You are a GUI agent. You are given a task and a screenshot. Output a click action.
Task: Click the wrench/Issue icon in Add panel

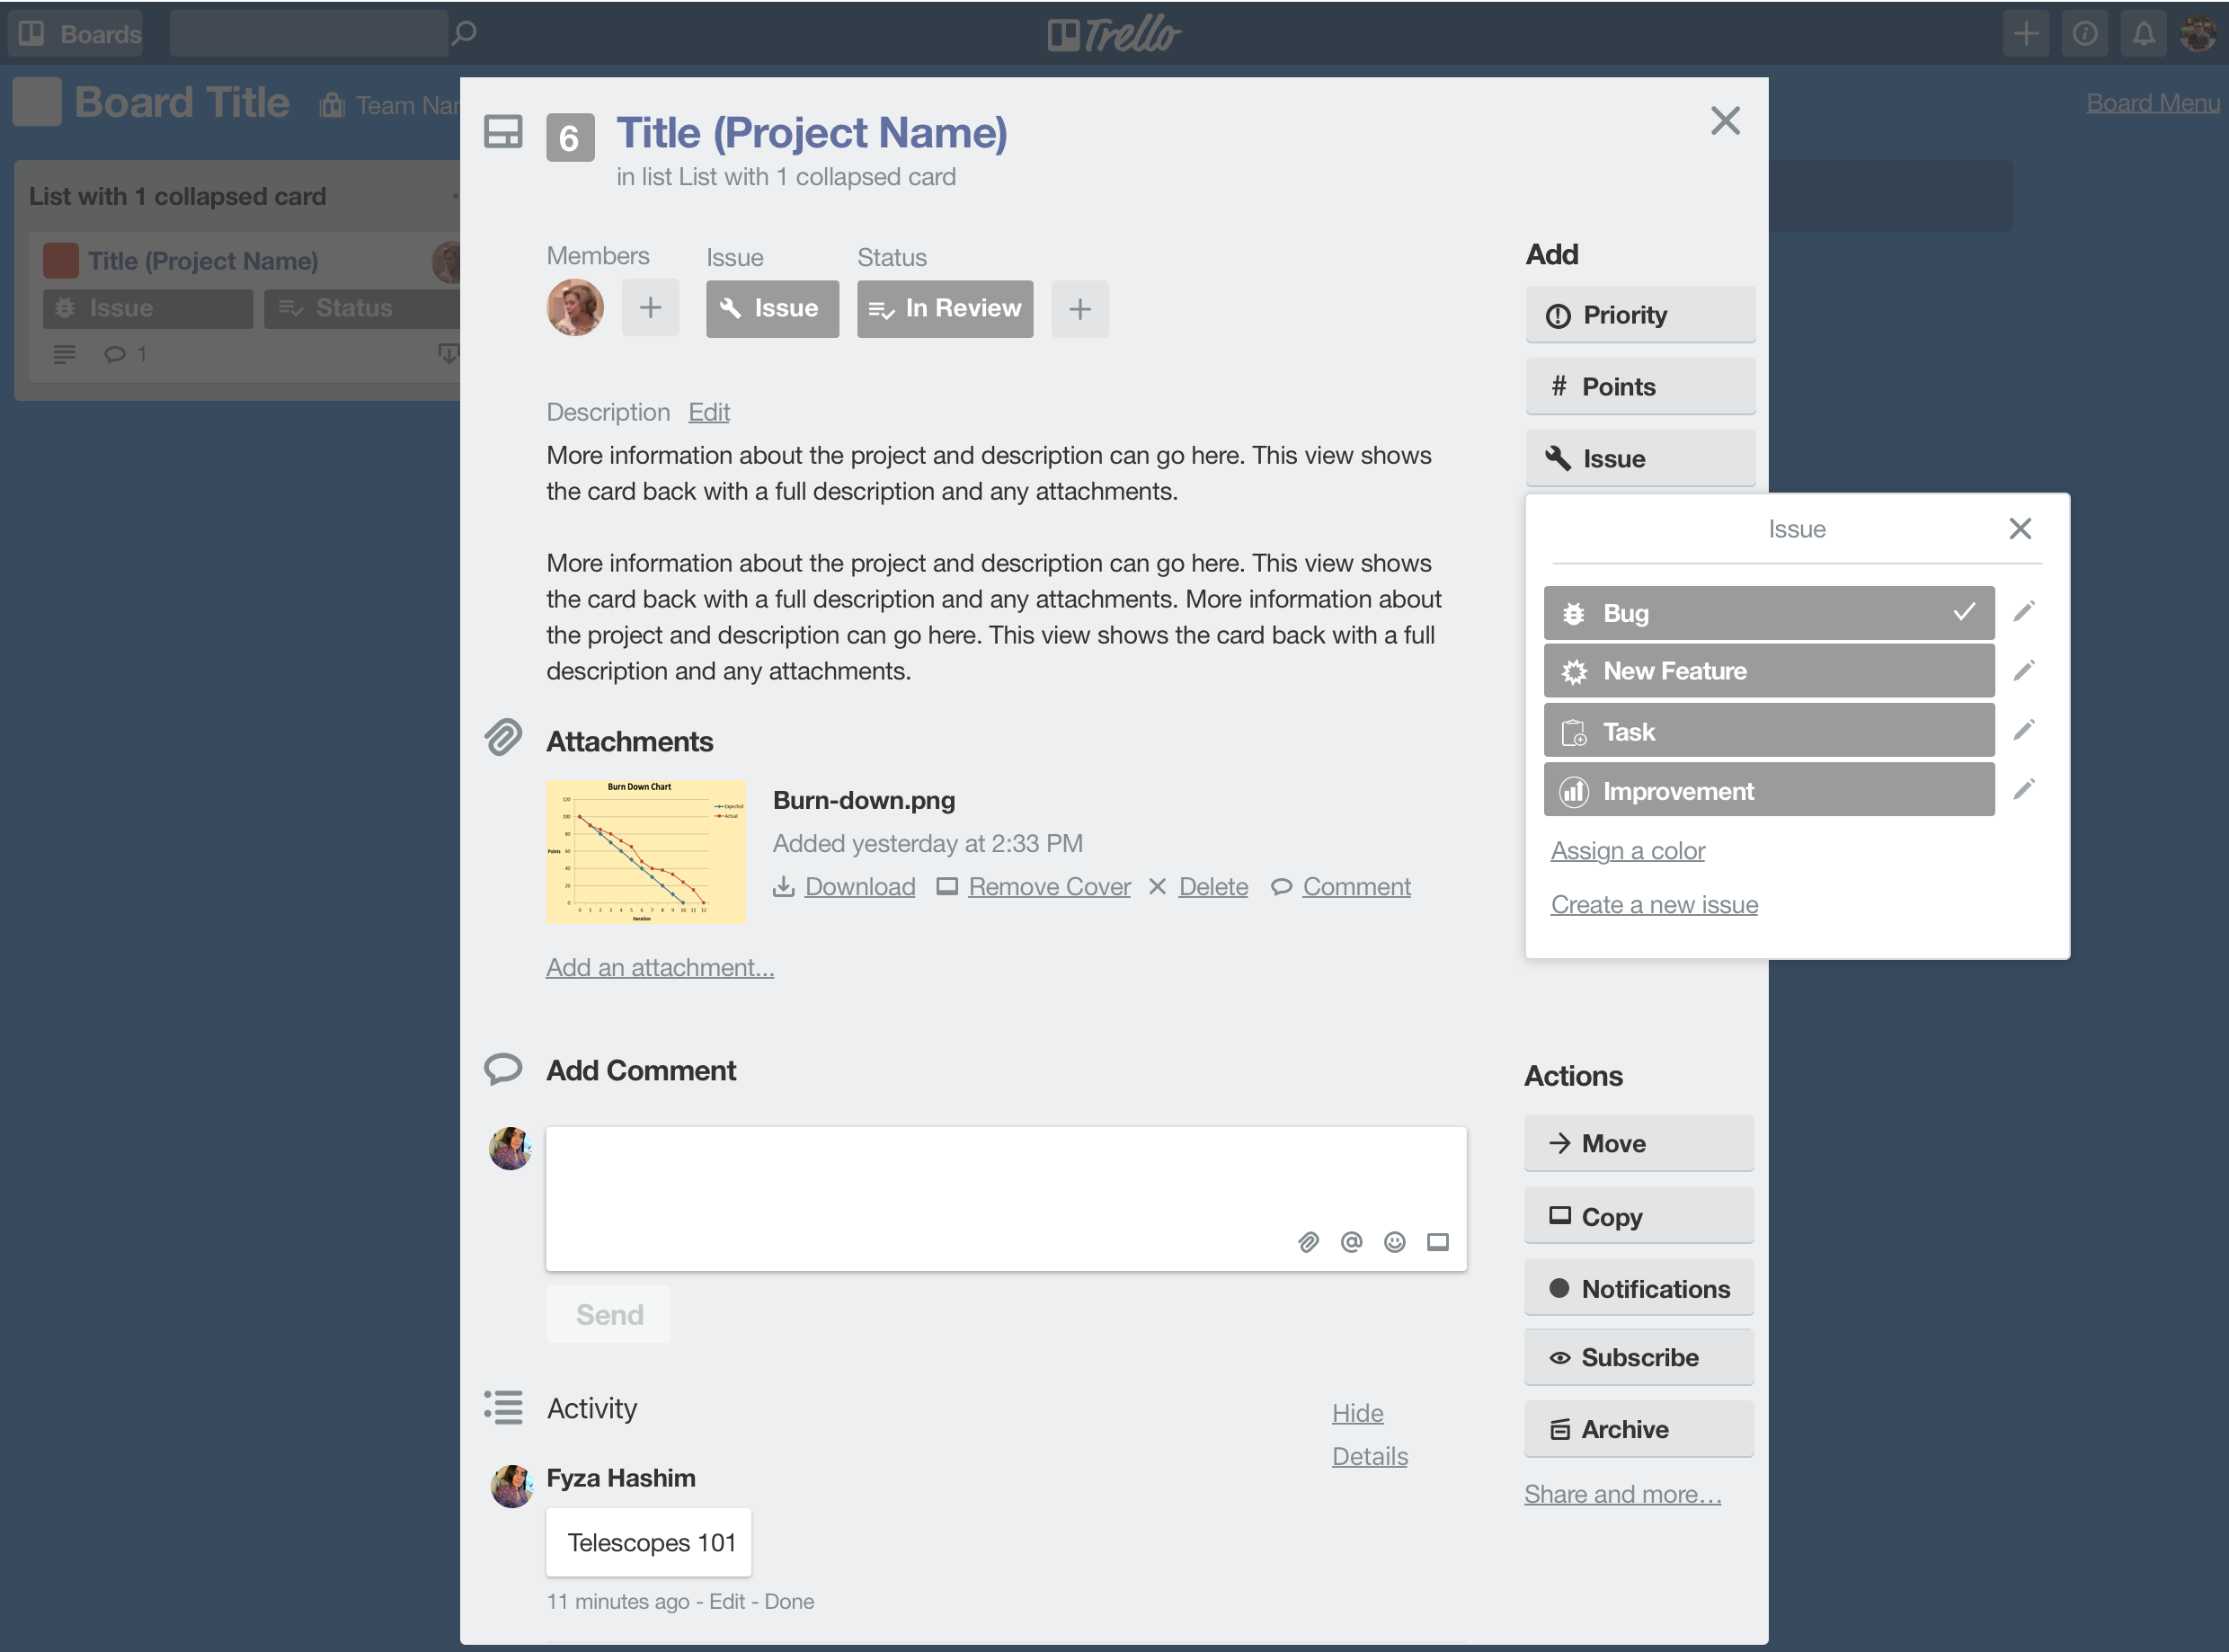(x=1556, y=457)
